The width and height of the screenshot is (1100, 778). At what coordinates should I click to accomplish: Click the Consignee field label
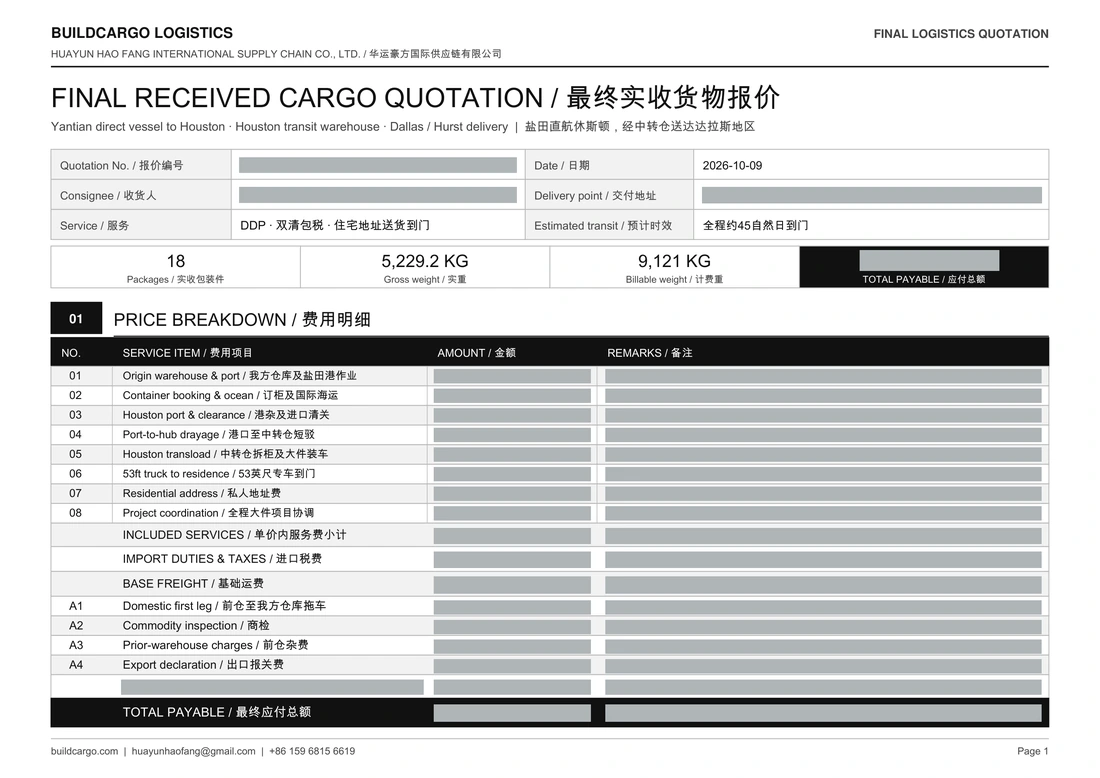tap(108, 196)
